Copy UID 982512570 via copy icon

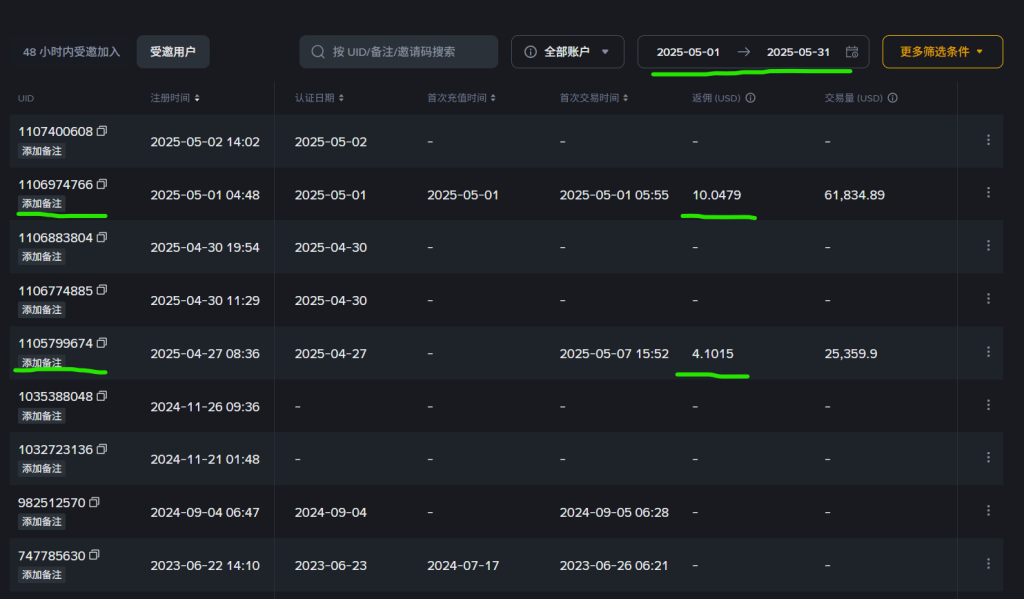tap(95, 502)
